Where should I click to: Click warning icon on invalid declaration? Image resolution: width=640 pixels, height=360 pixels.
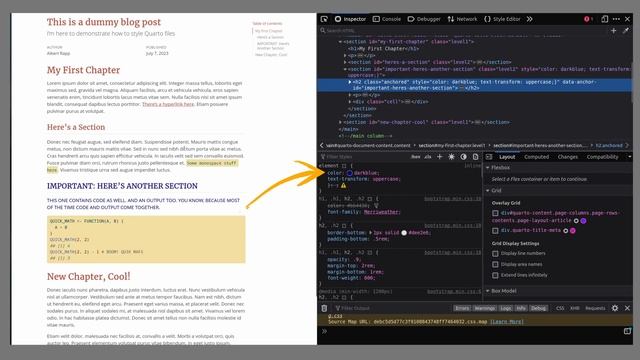point(343,186)
